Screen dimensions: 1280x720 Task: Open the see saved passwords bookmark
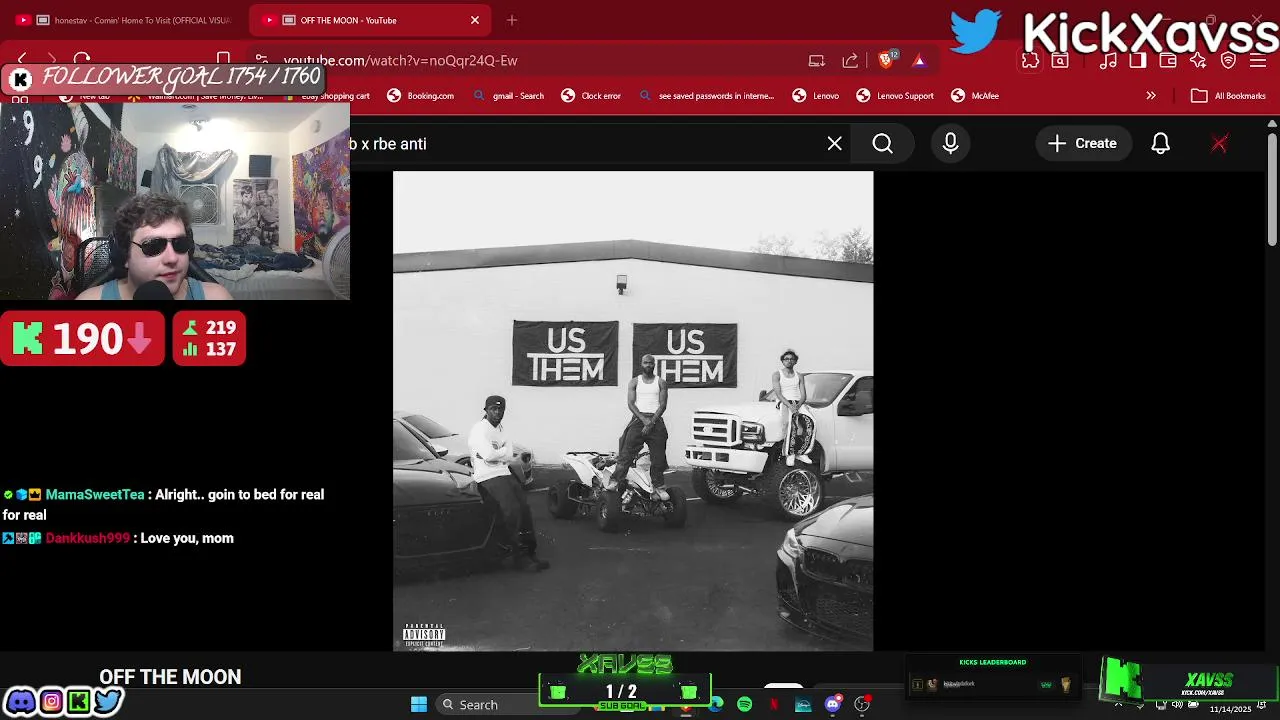tap(707, 96)
